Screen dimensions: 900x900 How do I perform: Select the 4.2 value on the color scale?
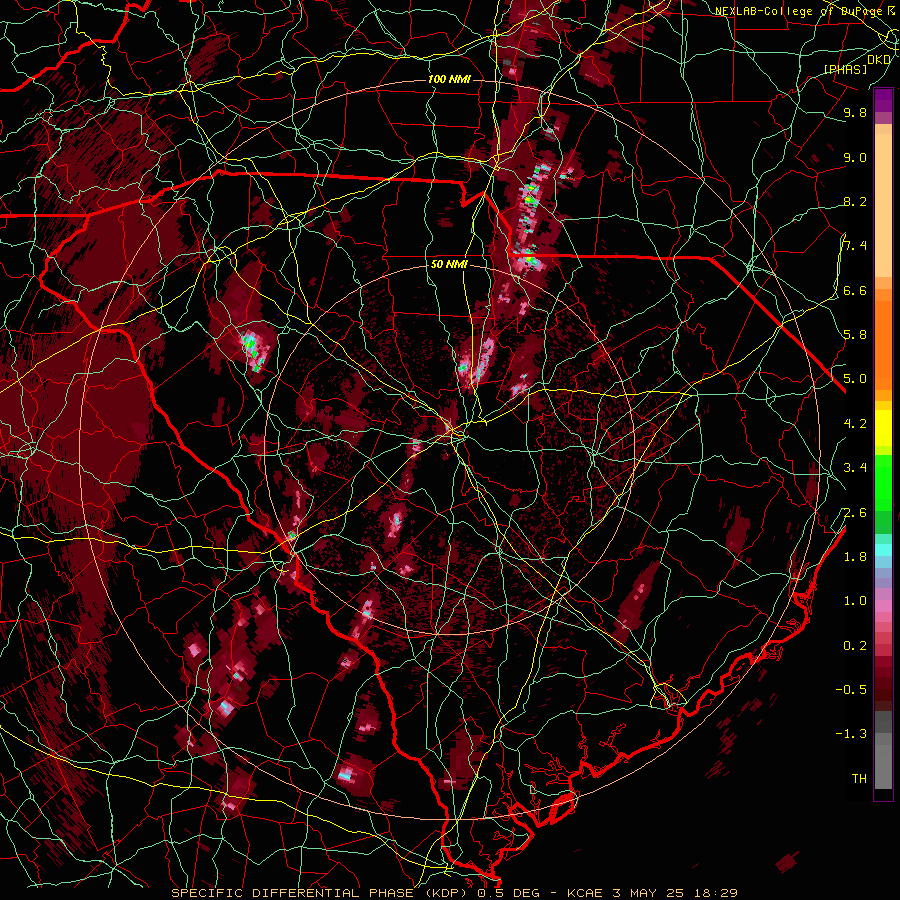click(855, 424)
